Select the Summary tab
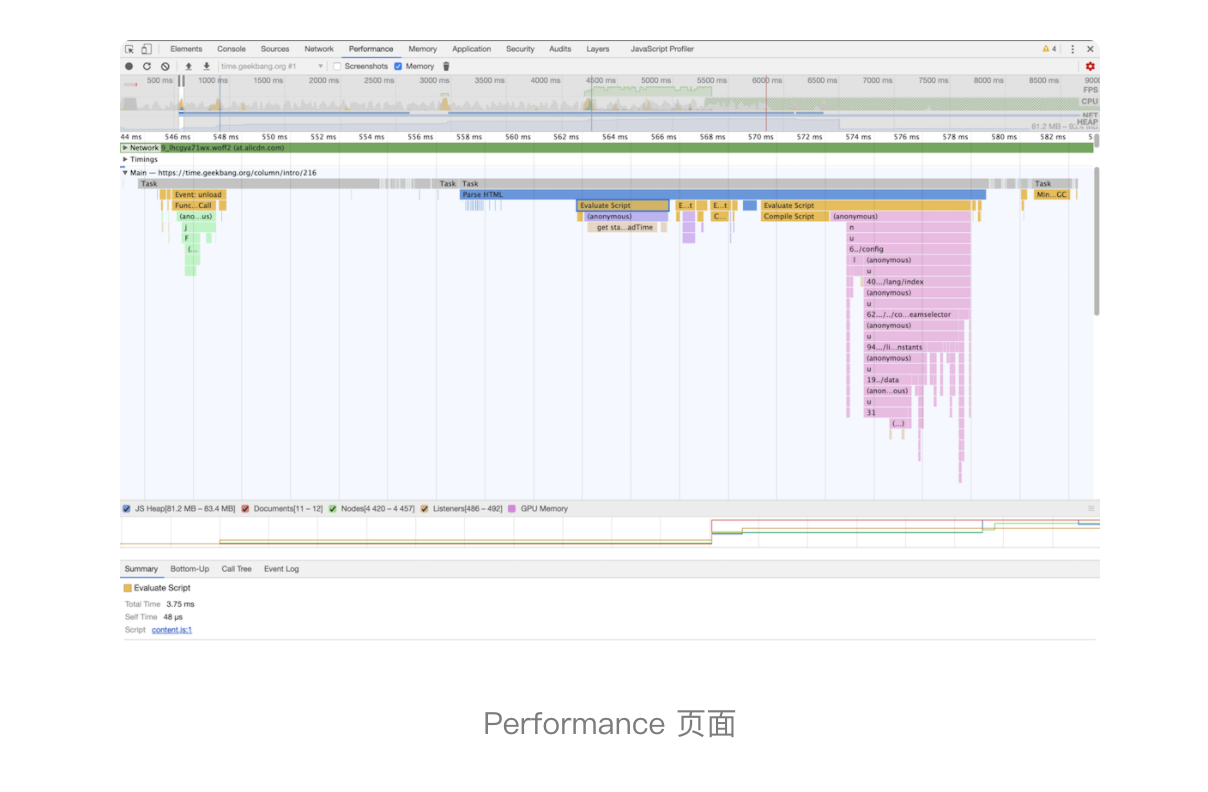The height and width of the screenshot is (792, 1208). pyautogui.click(x=141, y=569)
